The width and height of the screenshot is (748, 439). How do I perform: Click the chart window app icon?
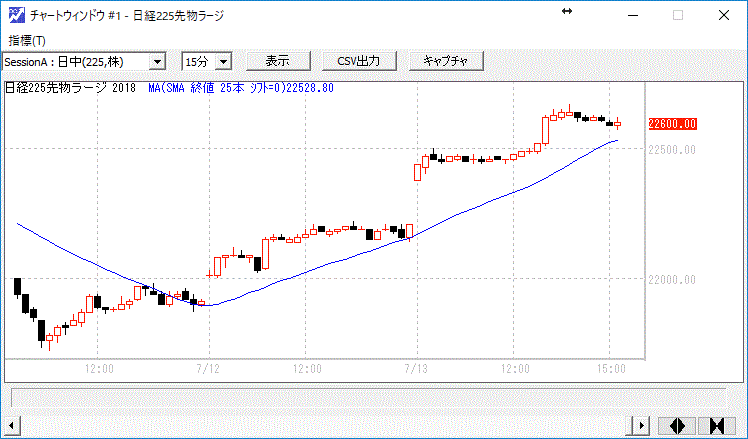click(x=17, y=15)
